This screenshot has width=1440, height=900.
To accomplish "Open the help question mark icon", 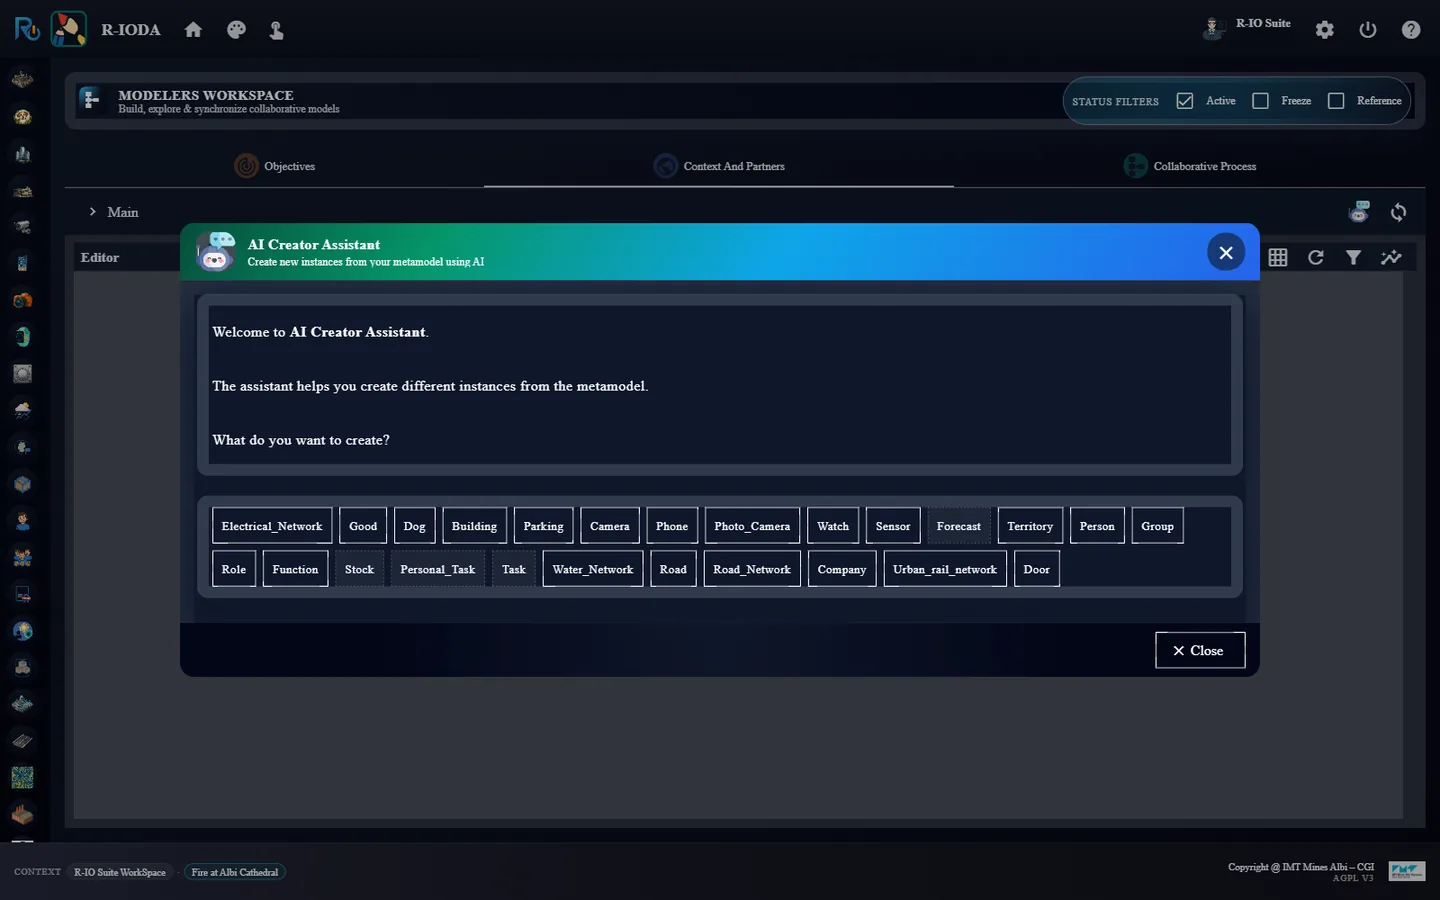I will [1411, 30].
